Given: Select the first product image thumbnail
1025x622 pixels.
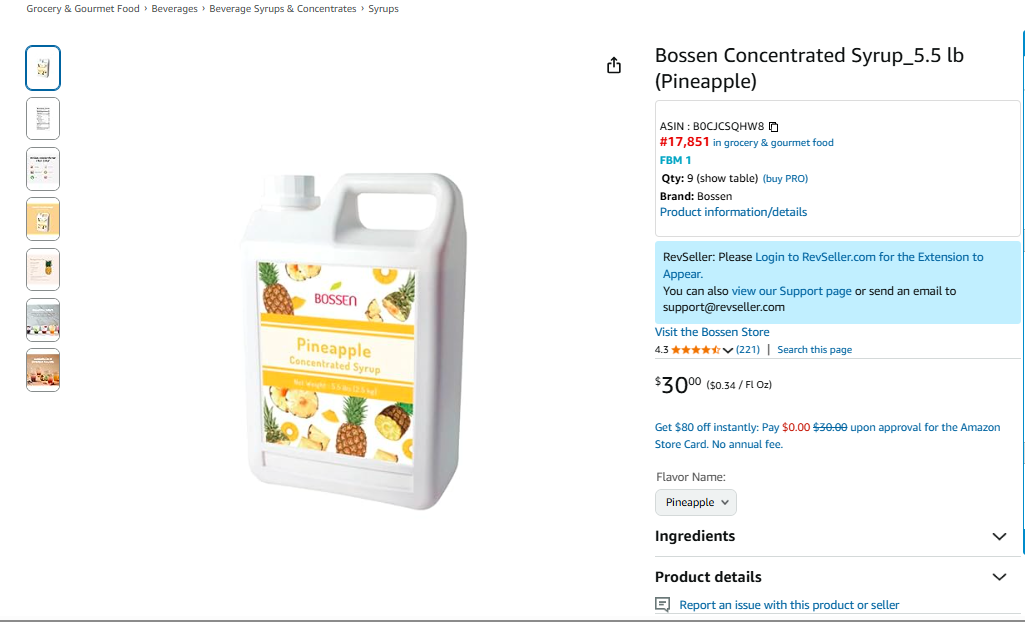Looking at the screenshot, I should (x=43, y=68).
